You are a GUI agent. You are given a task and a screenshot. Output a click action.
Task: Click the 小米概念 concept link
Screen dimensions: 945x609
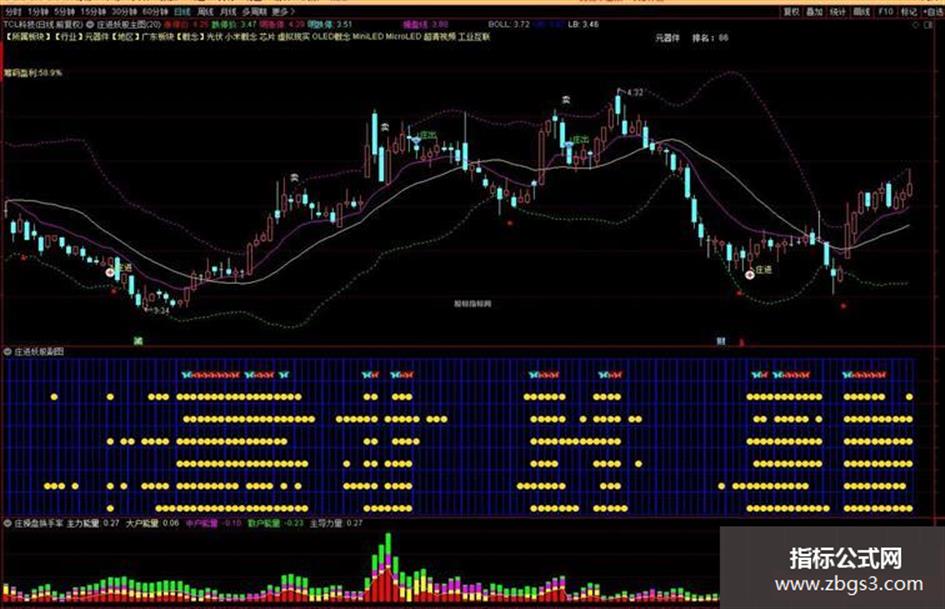click(x=240, y=37)
